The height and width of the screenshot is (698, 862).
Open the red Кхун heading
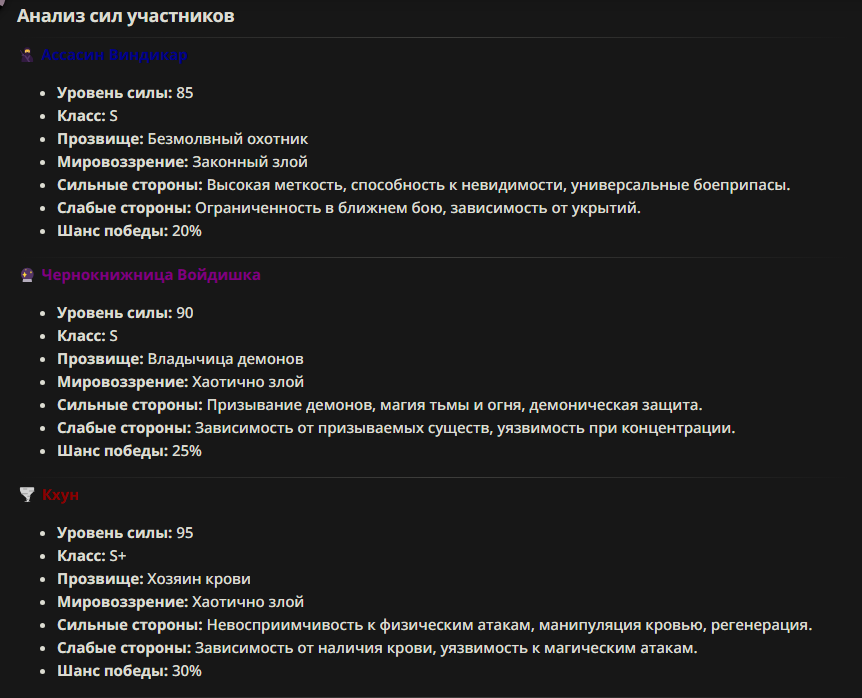click(60, 495)
